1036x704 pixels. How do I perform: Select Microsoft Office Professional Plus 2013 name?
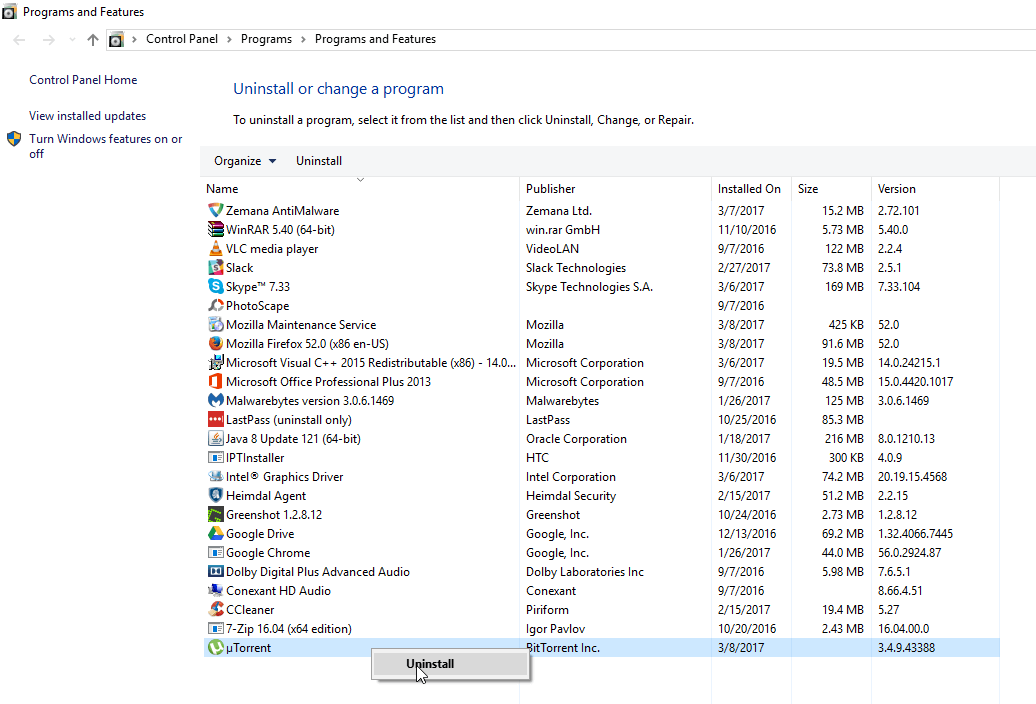coord(328,382)
